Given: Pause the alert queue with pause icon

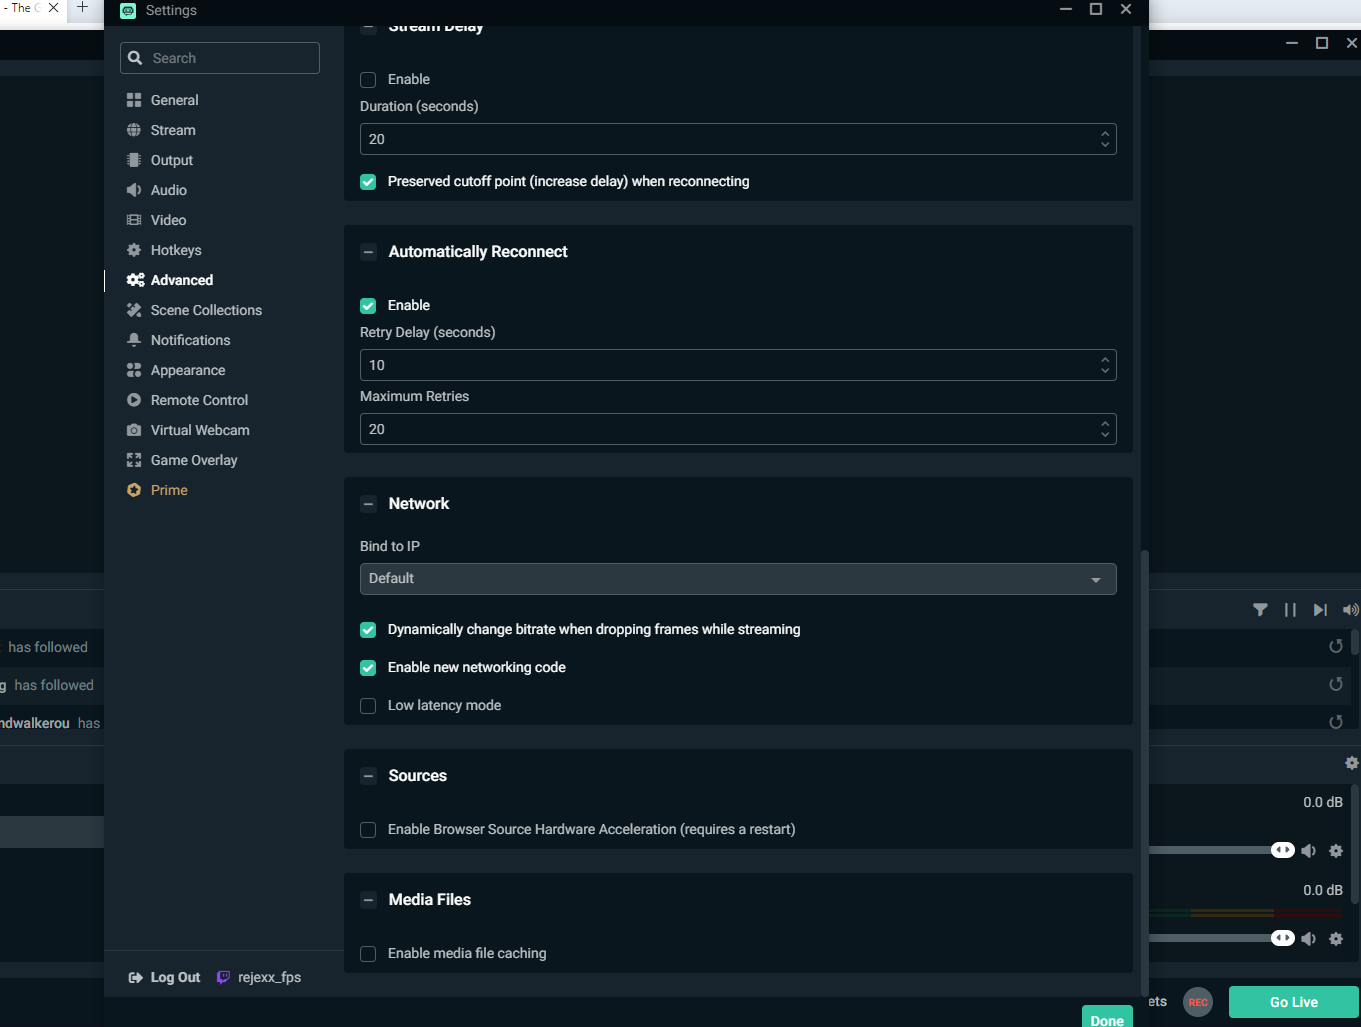Looking at the screenshot, I should click(1290, 610).
